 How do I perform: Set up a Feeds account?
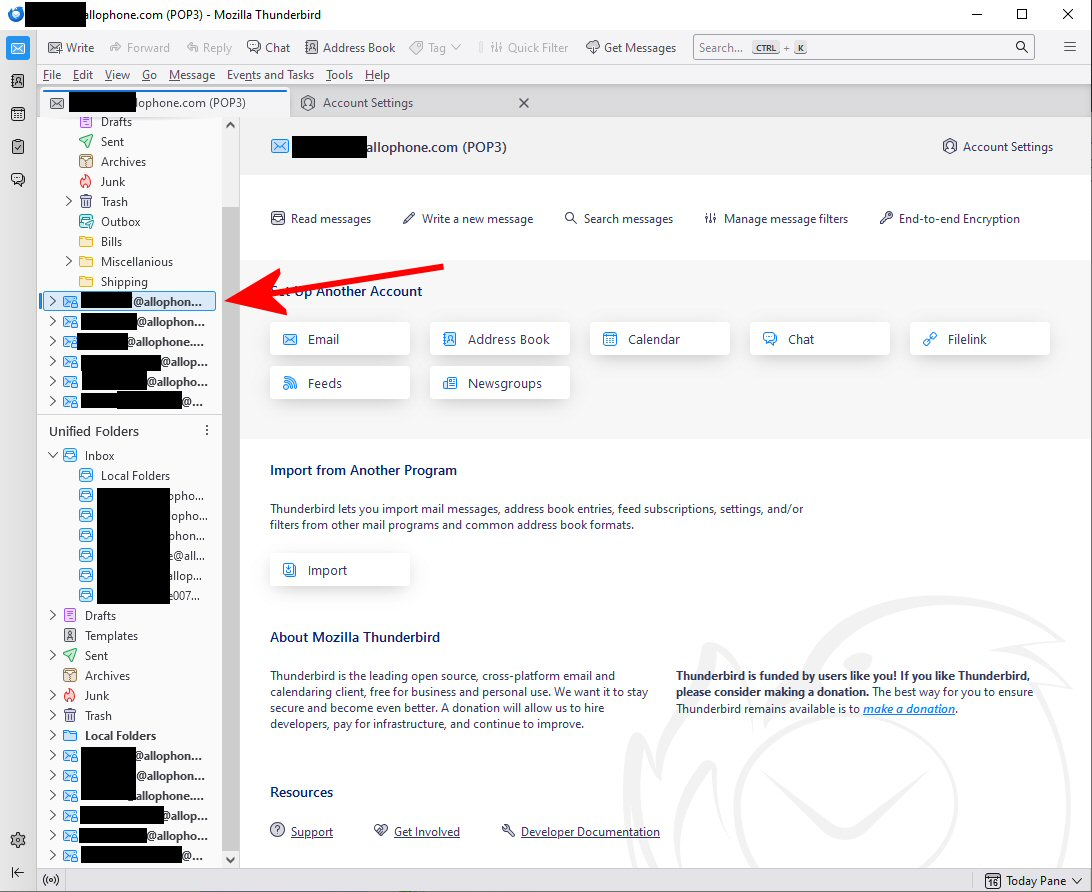click(340, 383)
